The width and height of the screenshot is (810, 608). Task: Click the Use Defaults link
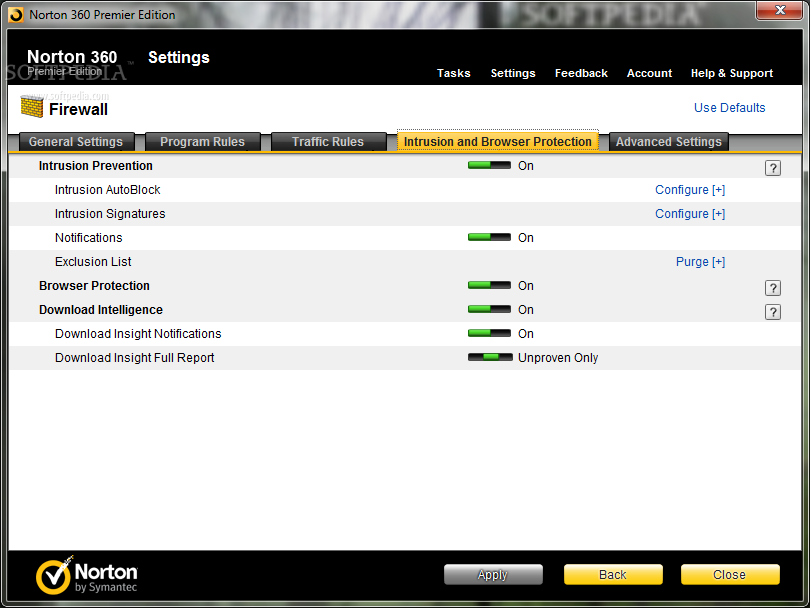[x=729, y=107]
